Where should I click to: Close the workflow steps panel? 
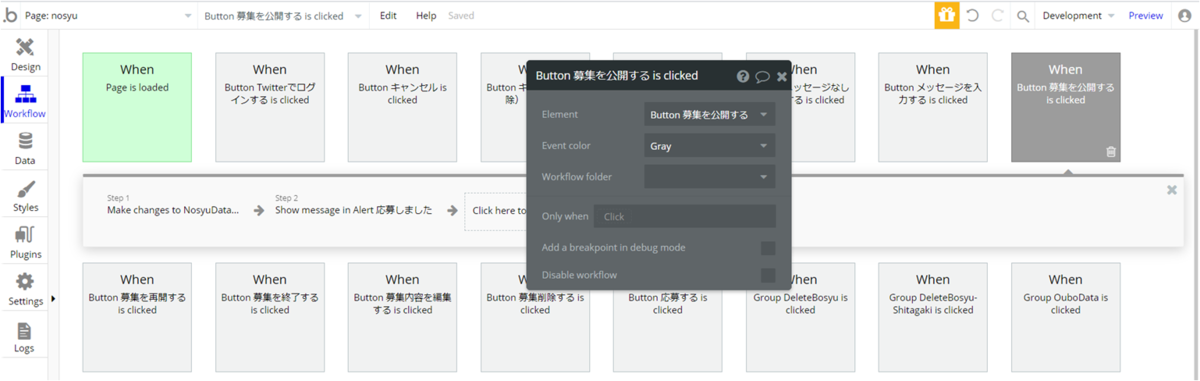coord(1172,190)
